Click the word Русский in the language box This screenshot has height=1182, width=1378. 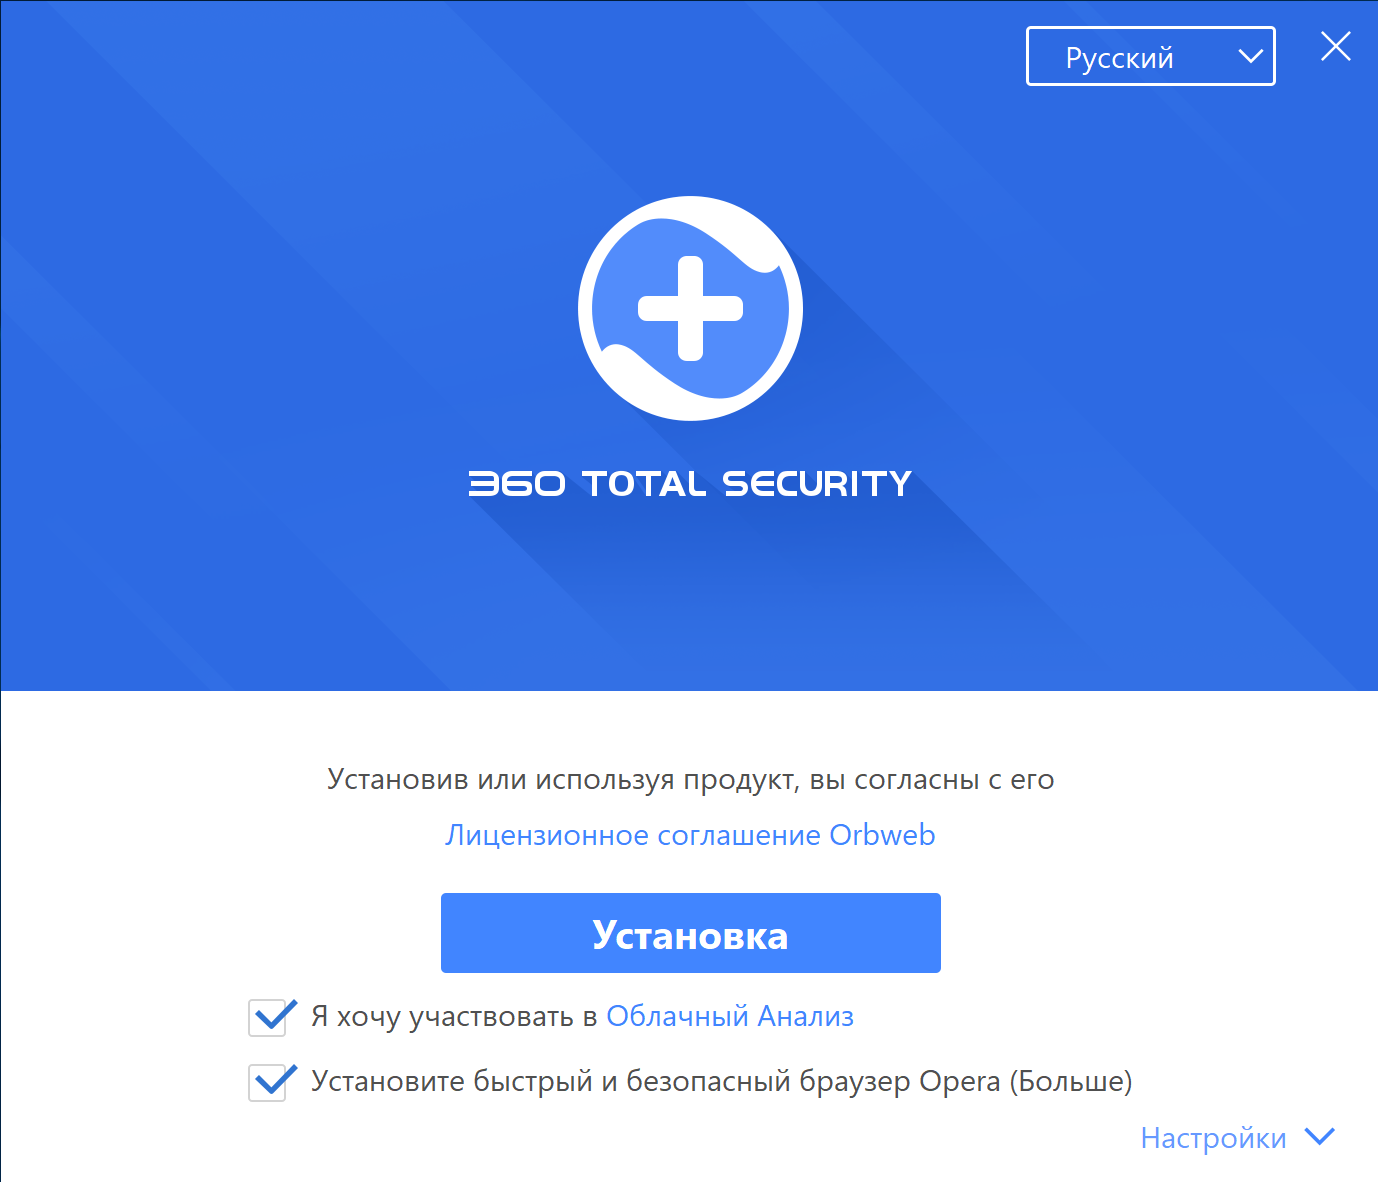[1119, 58]
